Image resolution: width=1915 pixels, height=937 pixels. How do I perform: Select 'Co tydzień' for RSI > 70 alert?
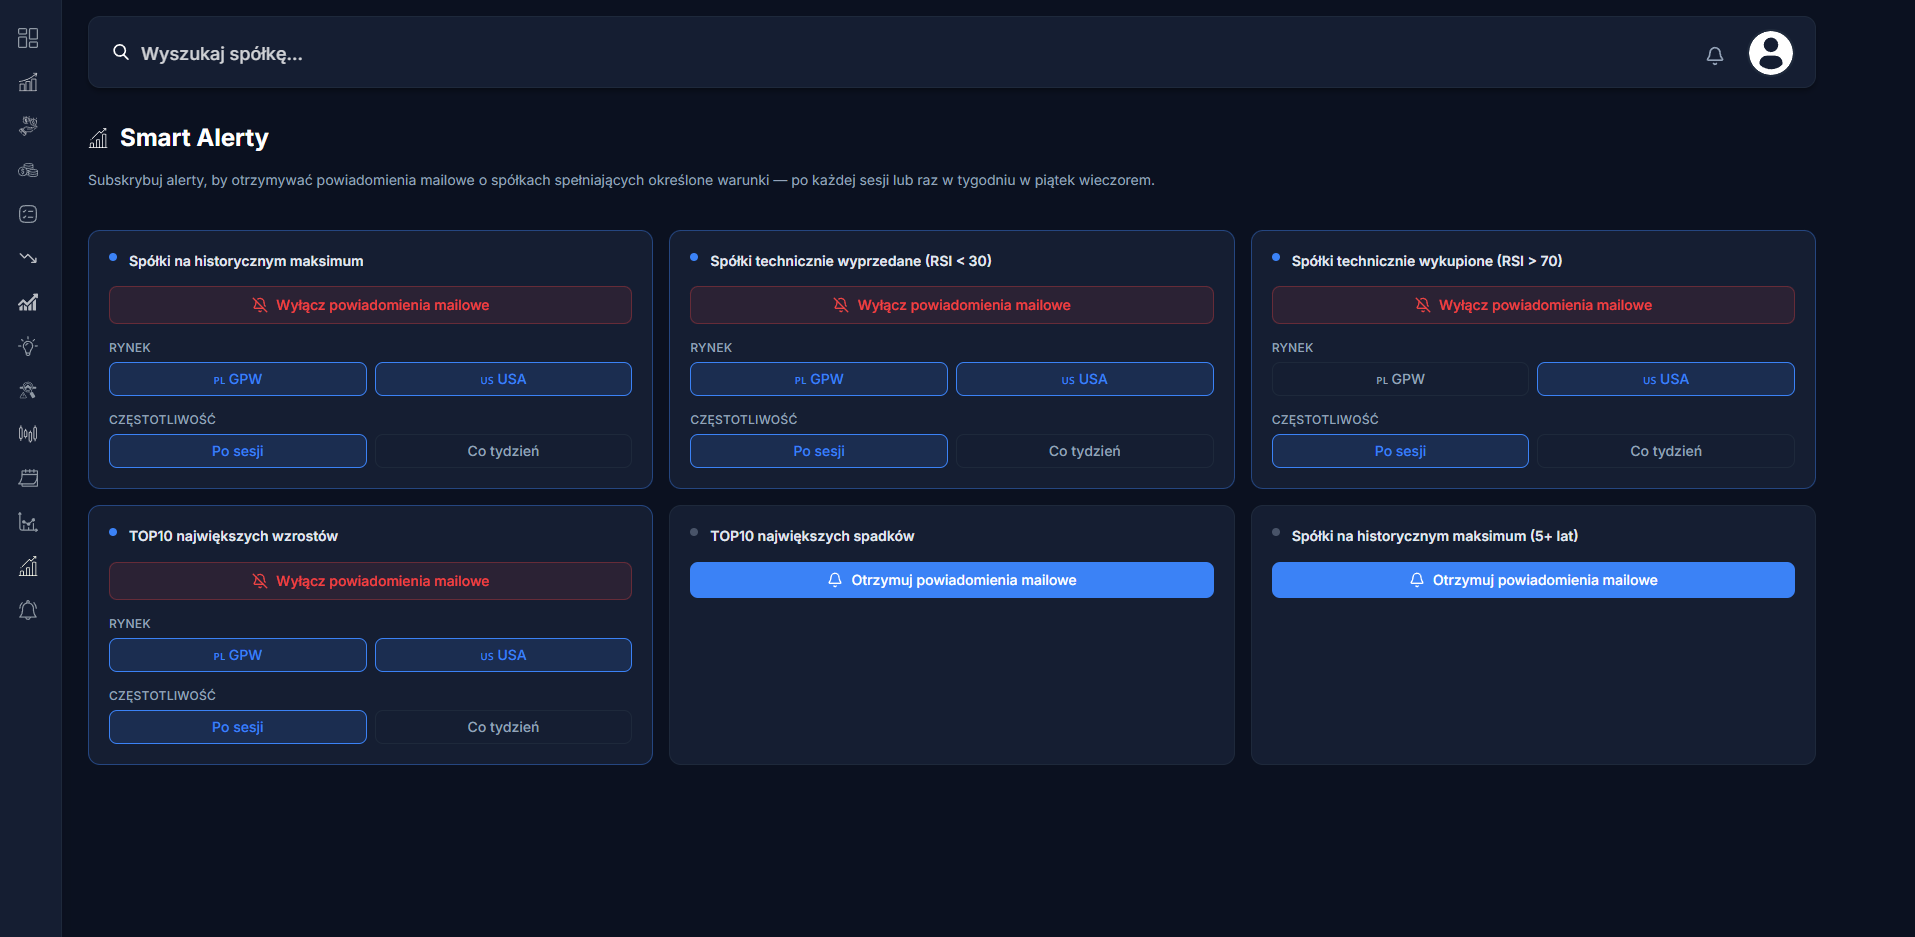(1665, 451)
